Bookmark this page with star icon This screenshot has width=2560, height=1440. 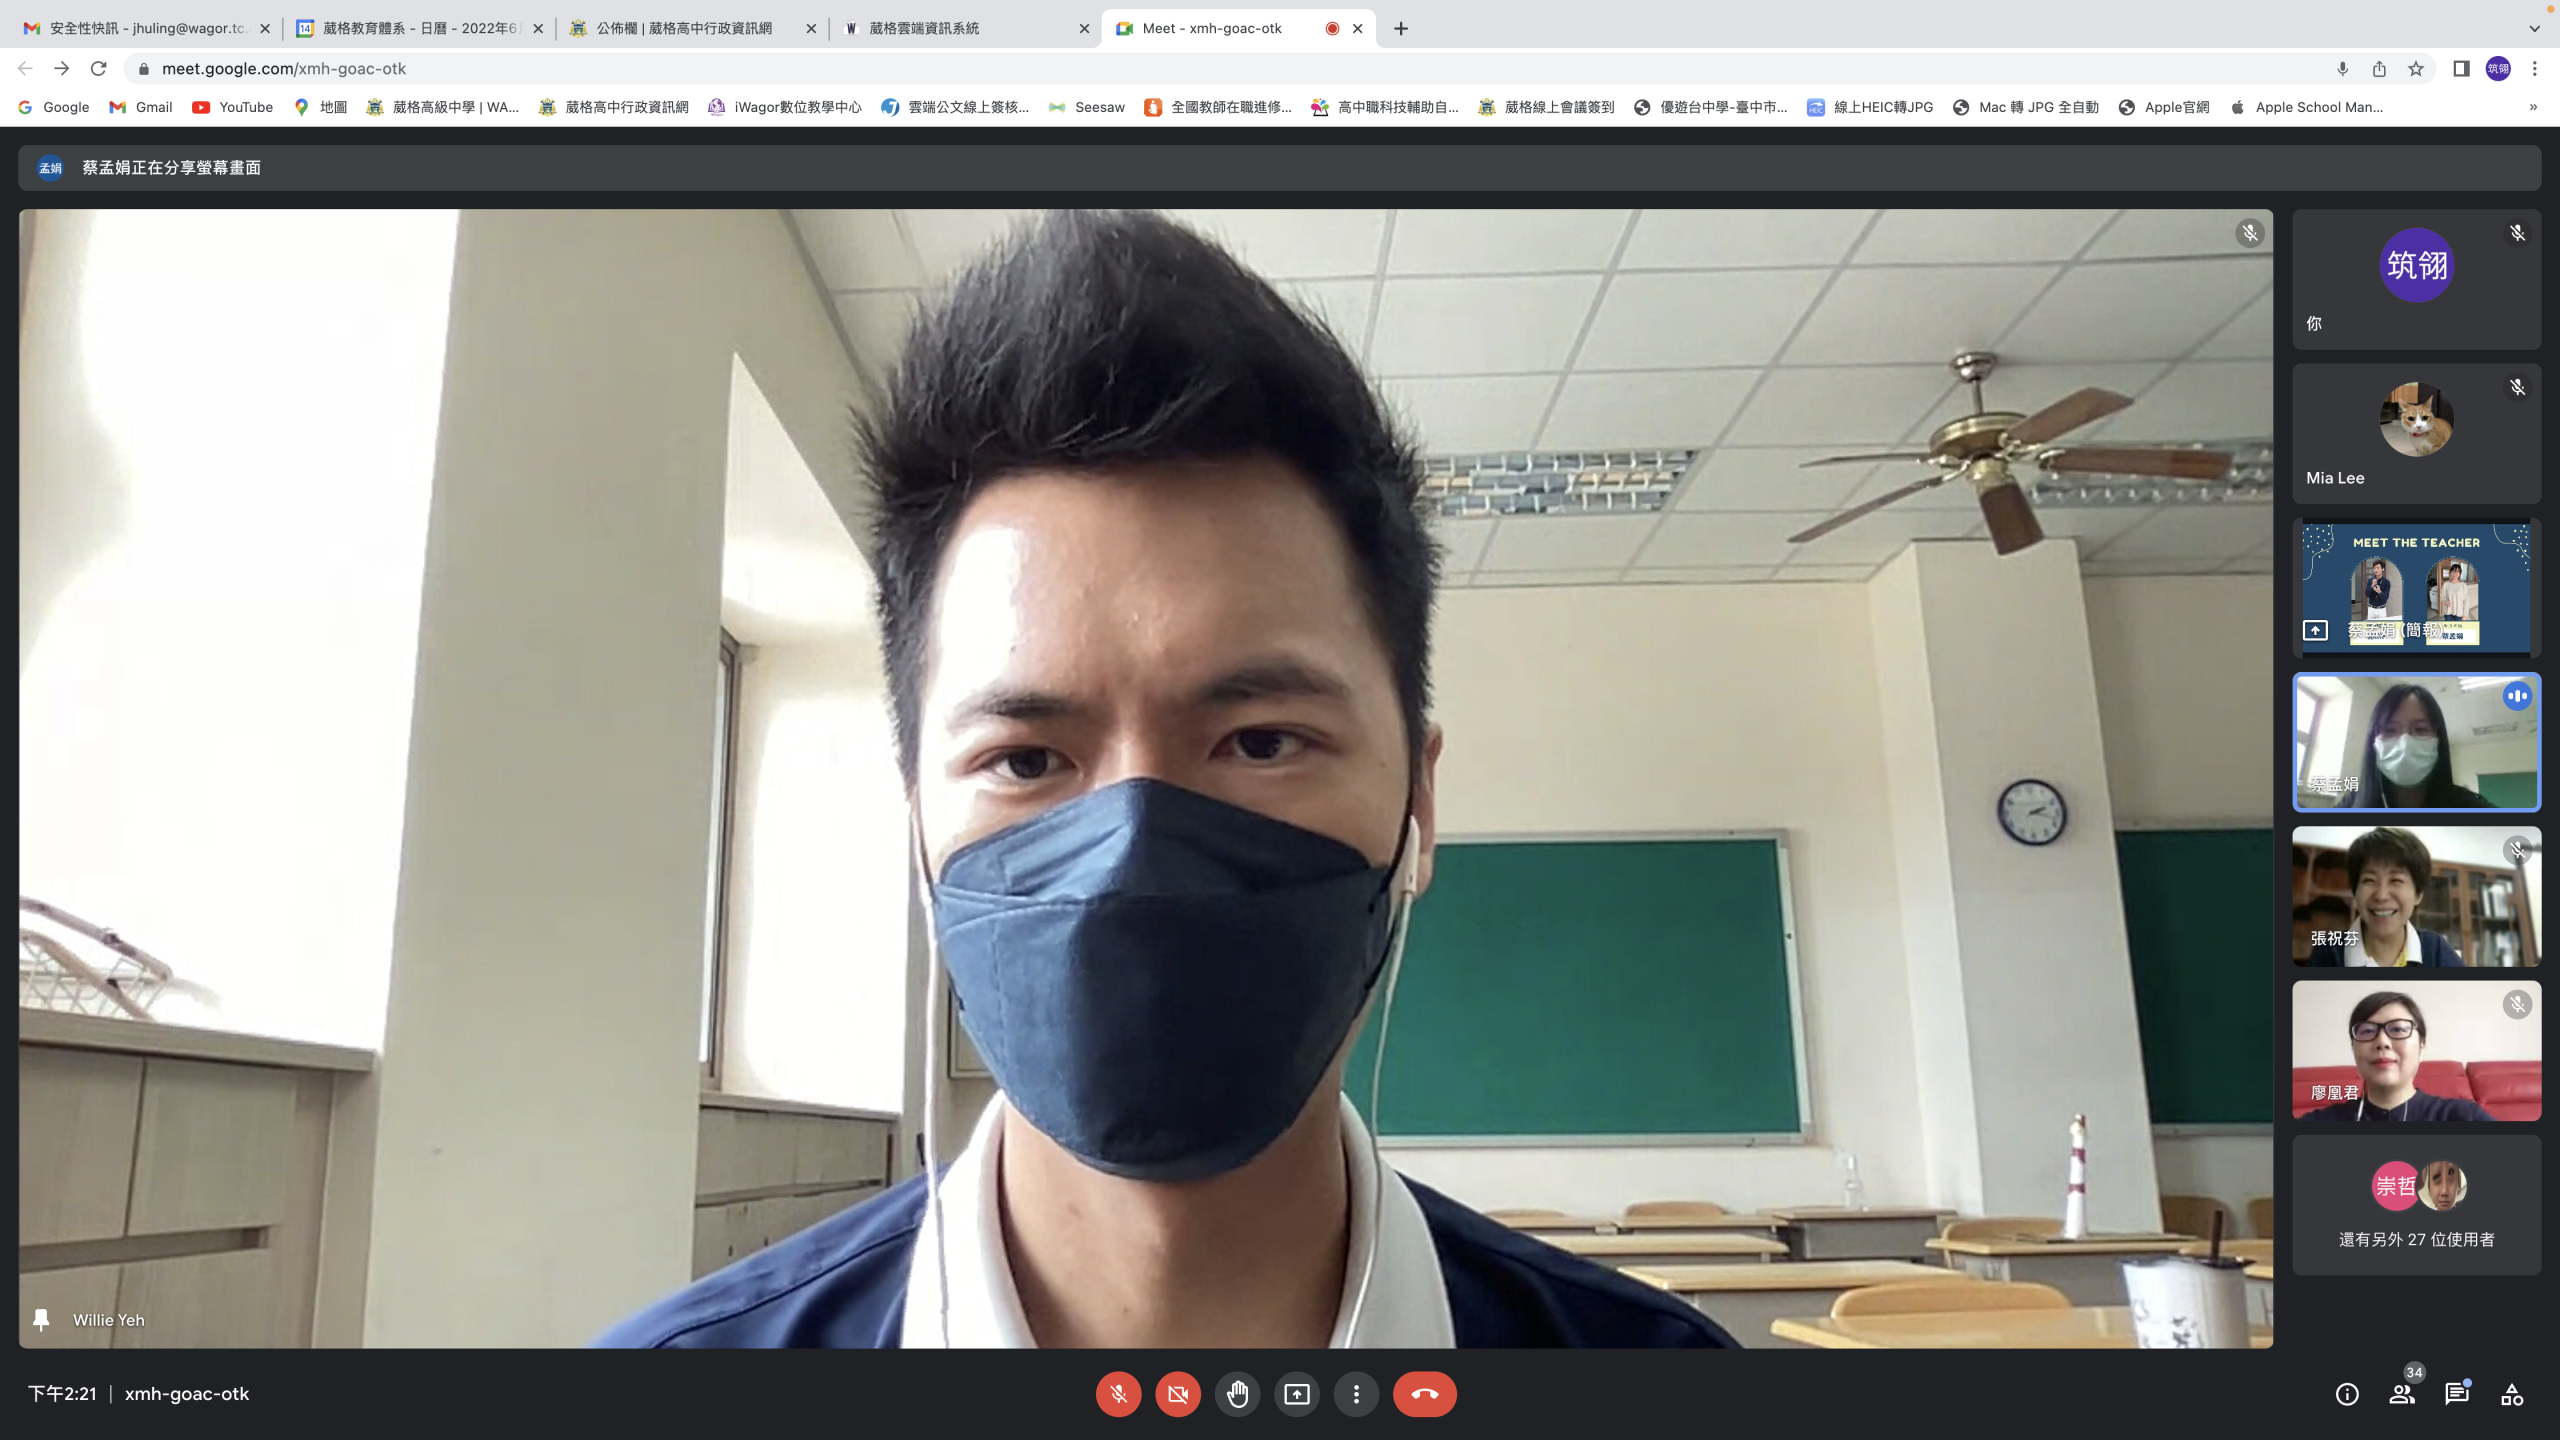tap(2416, 69)
